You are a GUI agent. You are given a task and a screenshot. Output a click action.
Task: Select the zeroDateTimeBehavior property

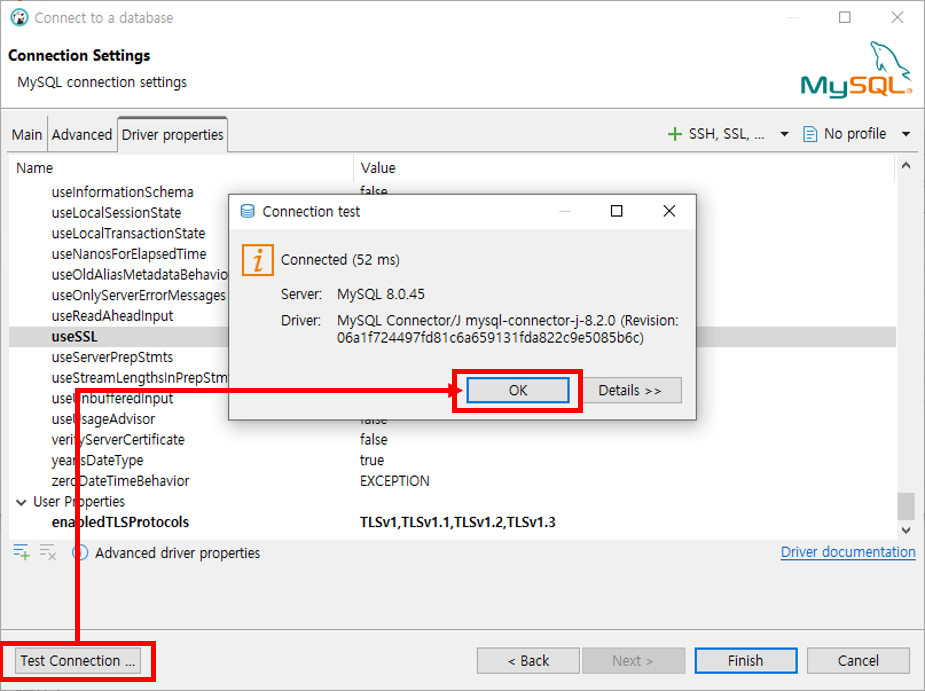point(120,482)
